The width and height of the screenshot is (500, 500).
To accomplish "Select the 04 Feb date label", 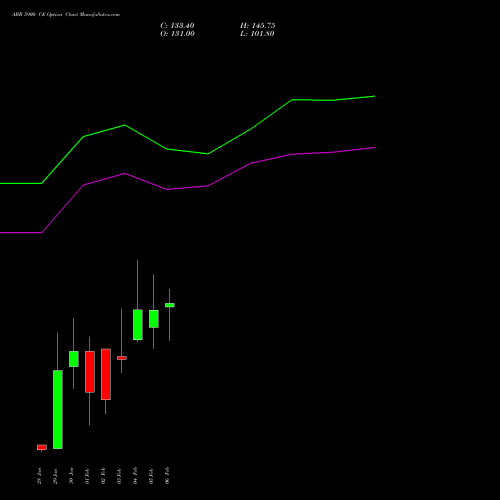I will click(136, 476).
